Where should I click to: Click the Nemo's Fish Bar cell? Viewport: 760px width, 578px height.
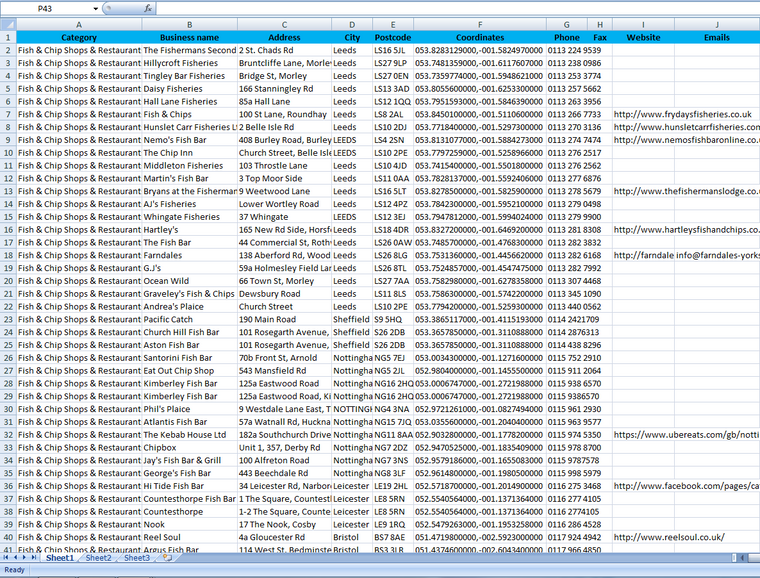(x=190, y=140)
